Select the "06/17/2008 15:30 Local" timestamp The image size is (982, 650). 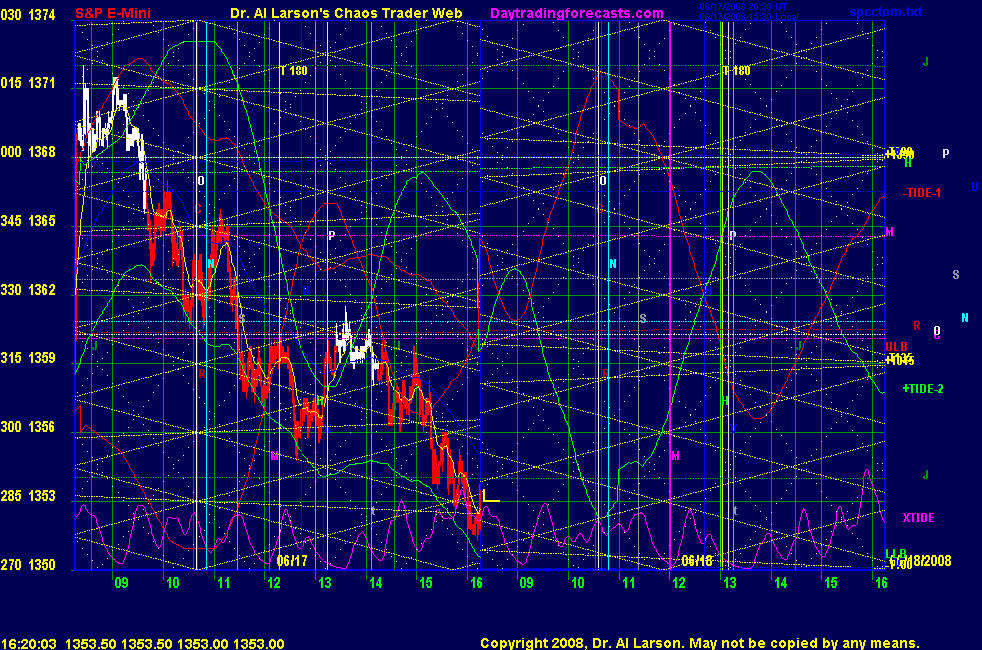pos(748,16)
